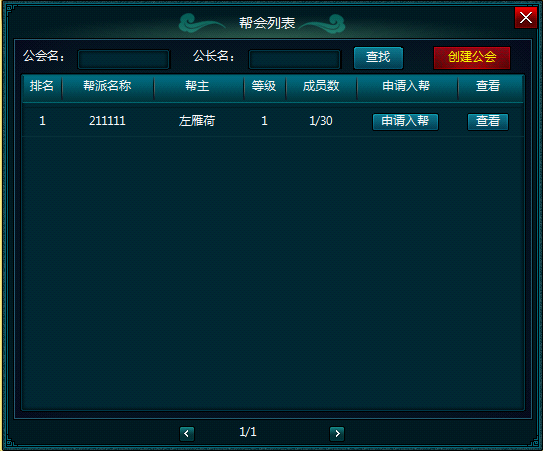Go to the next page arrow
Viewport: 544px width, 452px height.
pyautogui.click(x=337, y=434)
